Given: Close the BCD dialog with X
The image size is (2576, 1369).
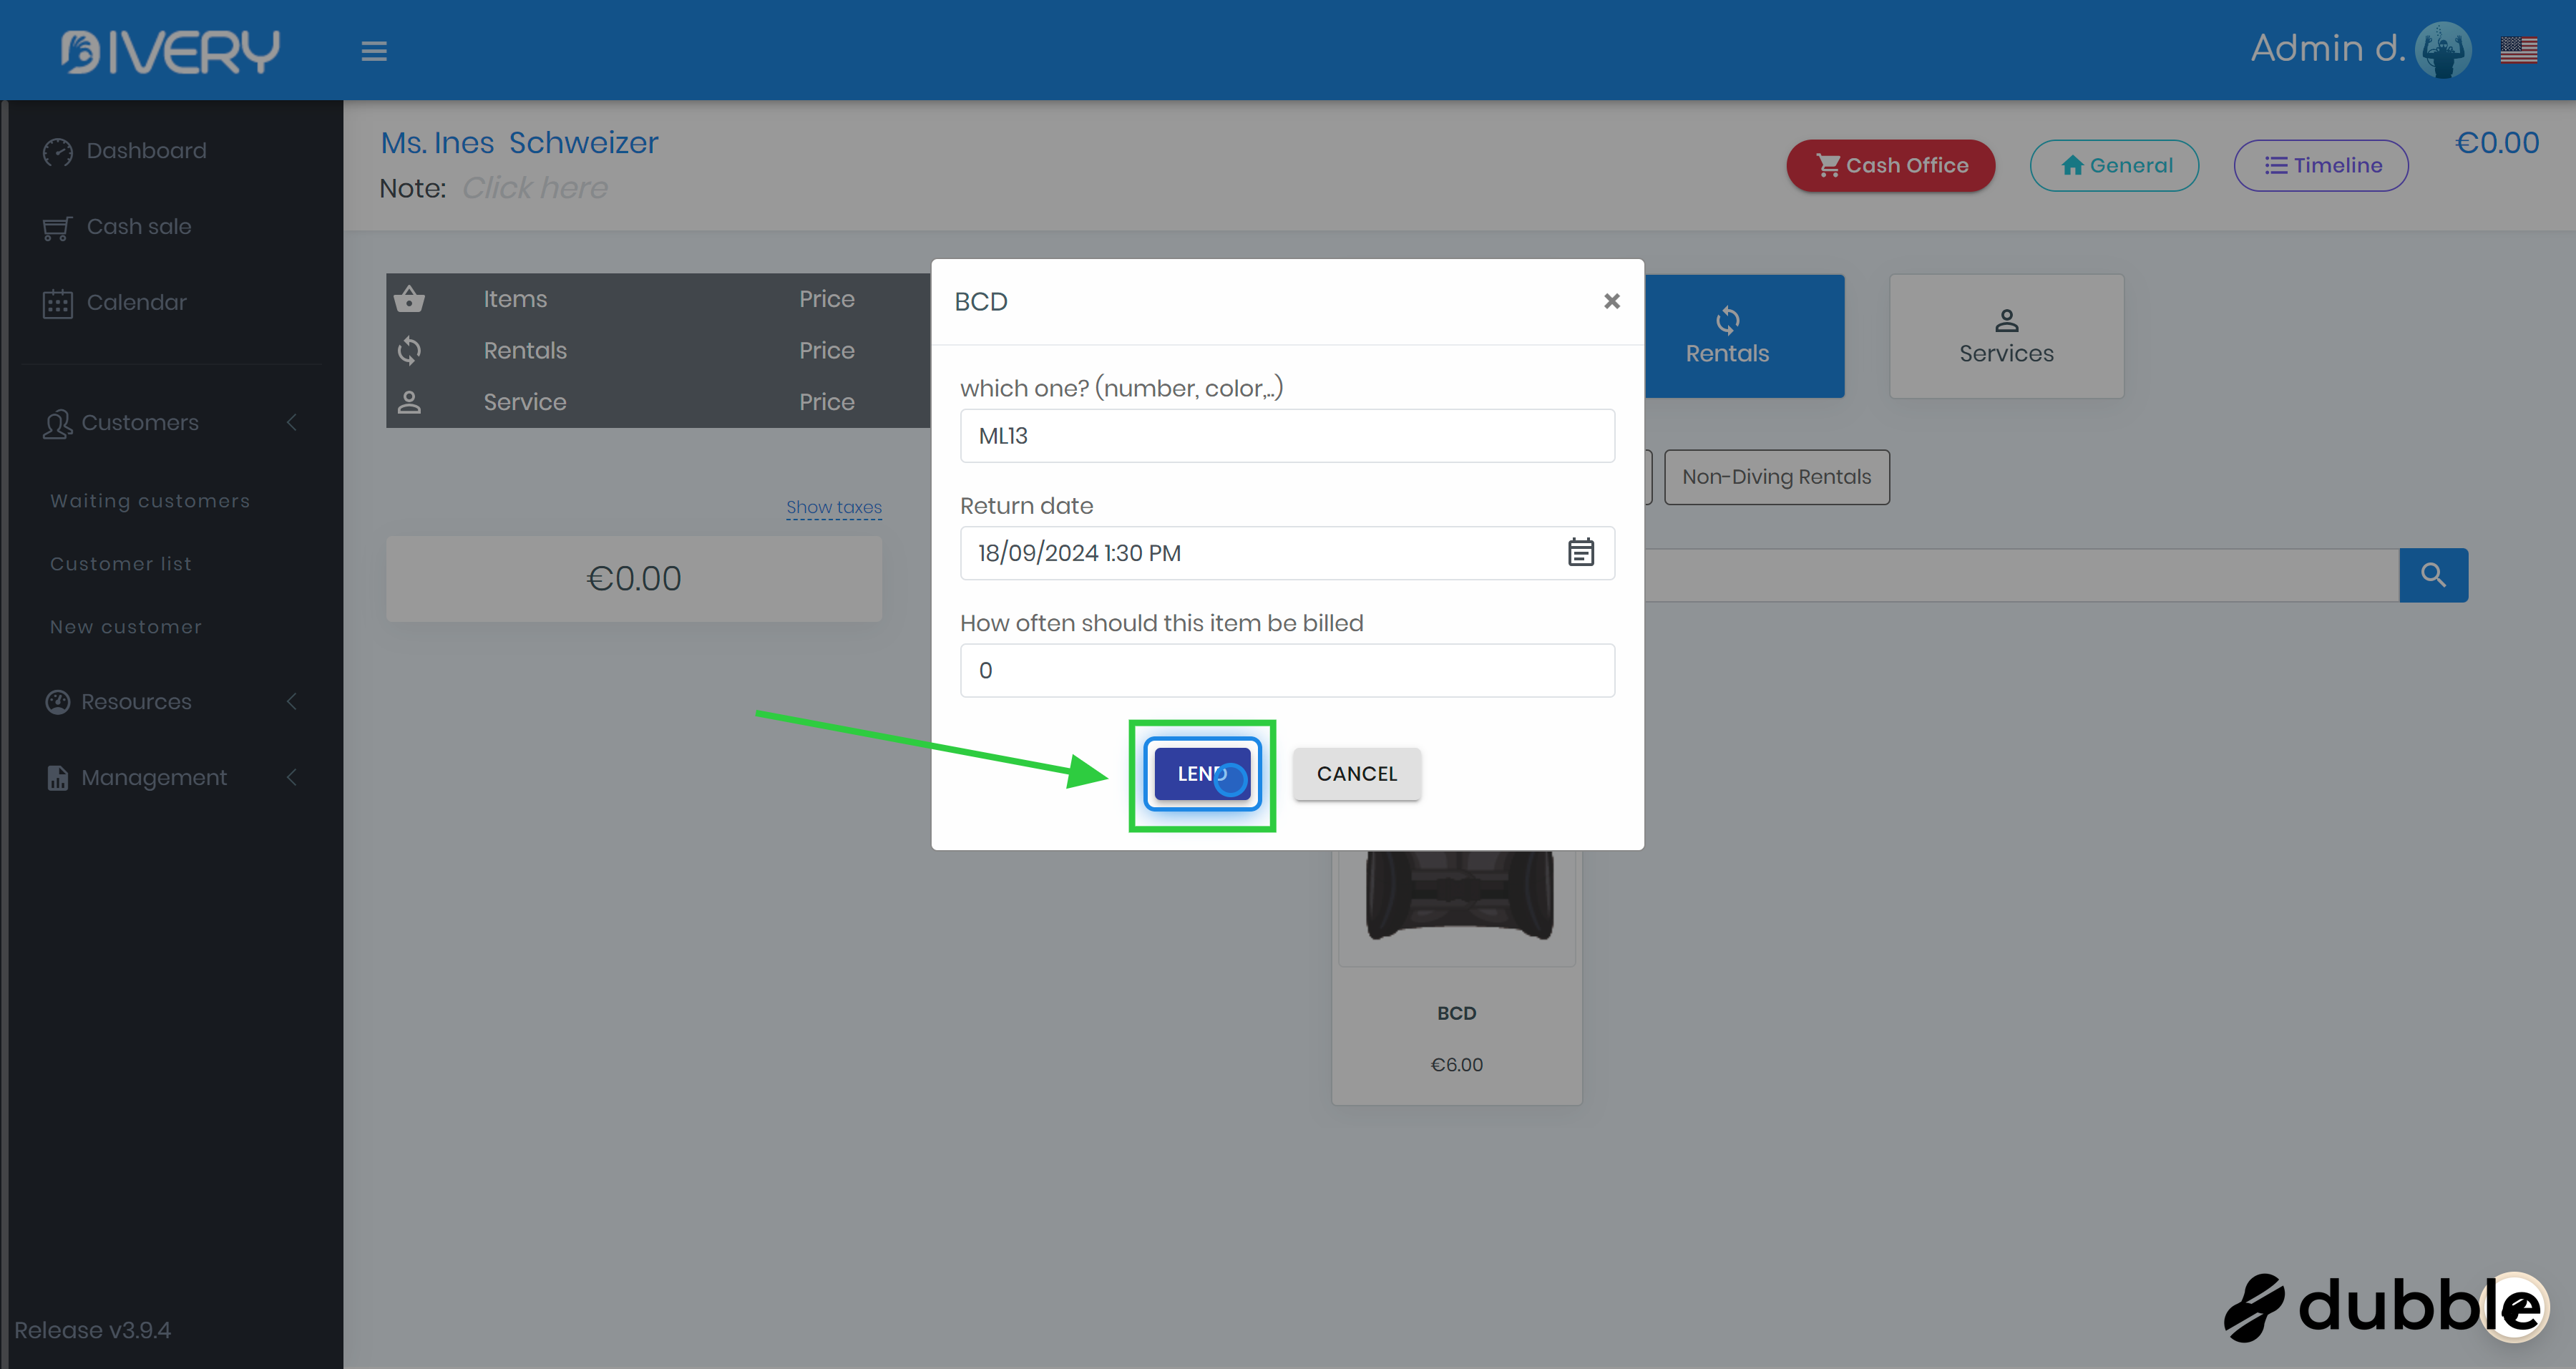Looking at the screenshot, I should [1611, 301].
